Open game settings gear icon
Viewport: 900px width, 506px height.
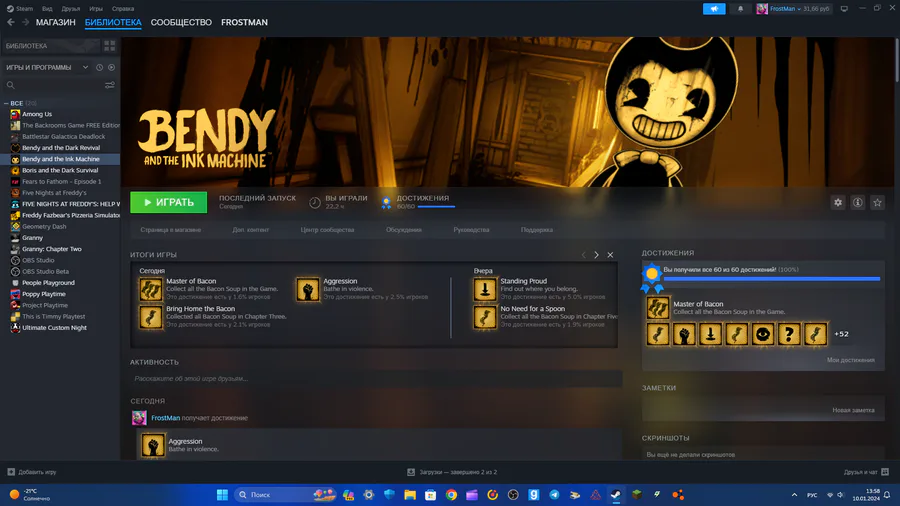pos(838,203)
